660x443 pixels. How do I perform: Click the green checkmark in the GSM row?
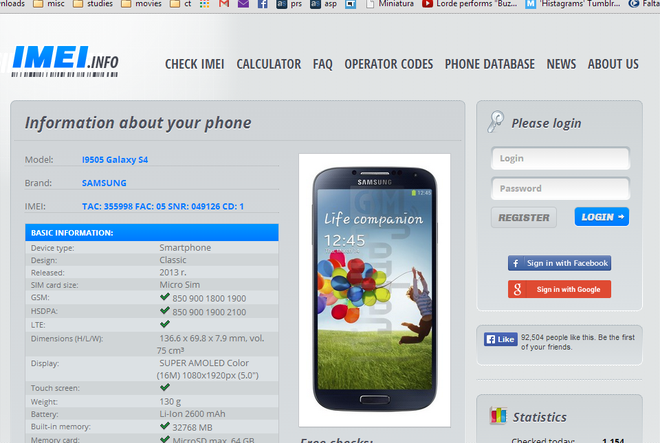[165, 297]
